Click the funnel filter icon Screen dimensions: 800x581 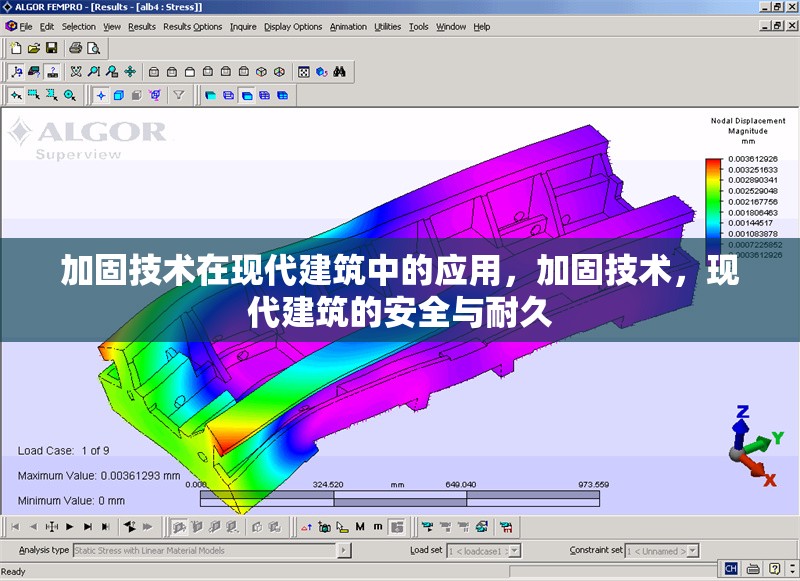(179, 95)
